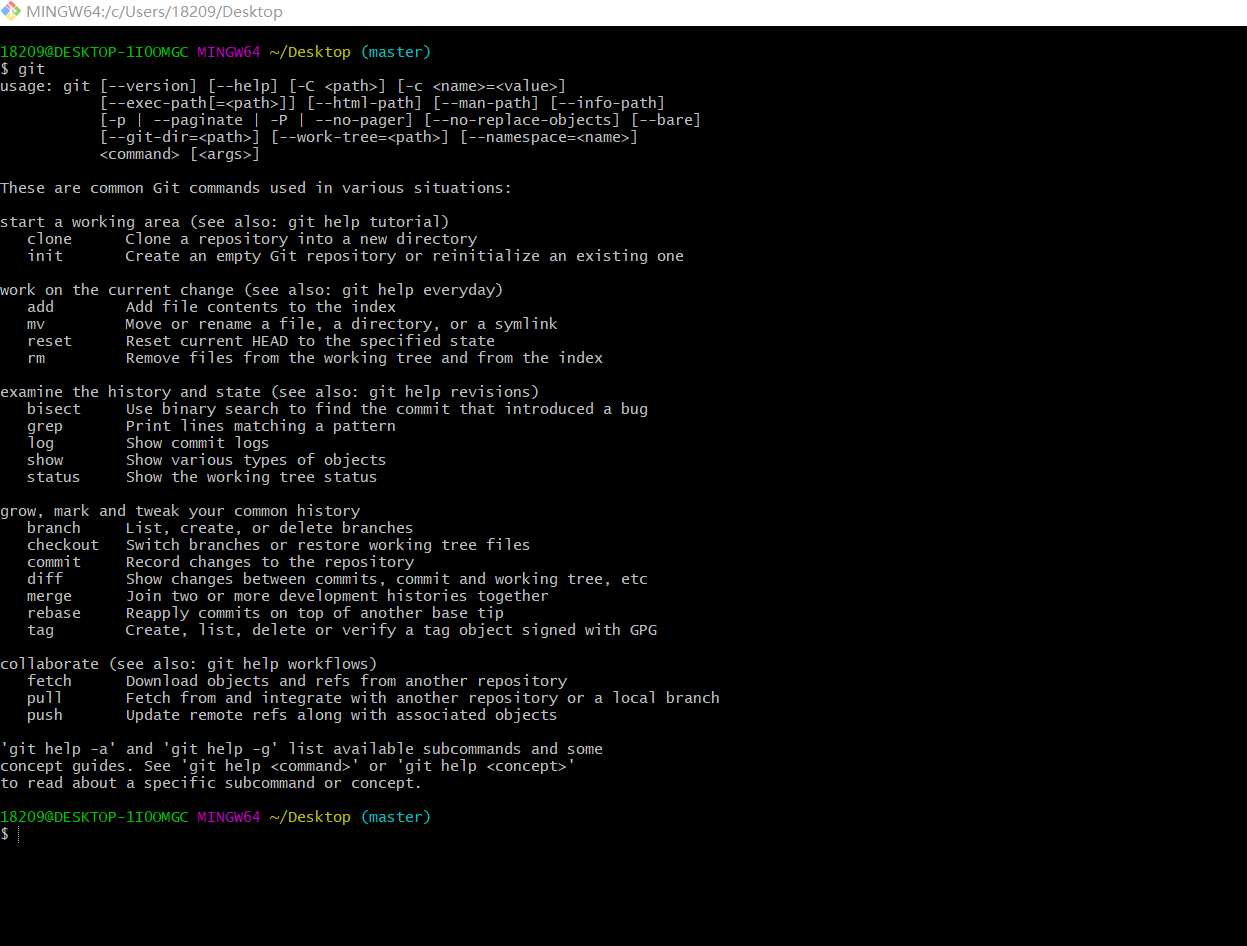This screenshot has width=1247, height=946.
Task: Click the window title MINGW64:/c/Users/18209/Desktop
Action: pyautogui.click(x=154, y=12)
